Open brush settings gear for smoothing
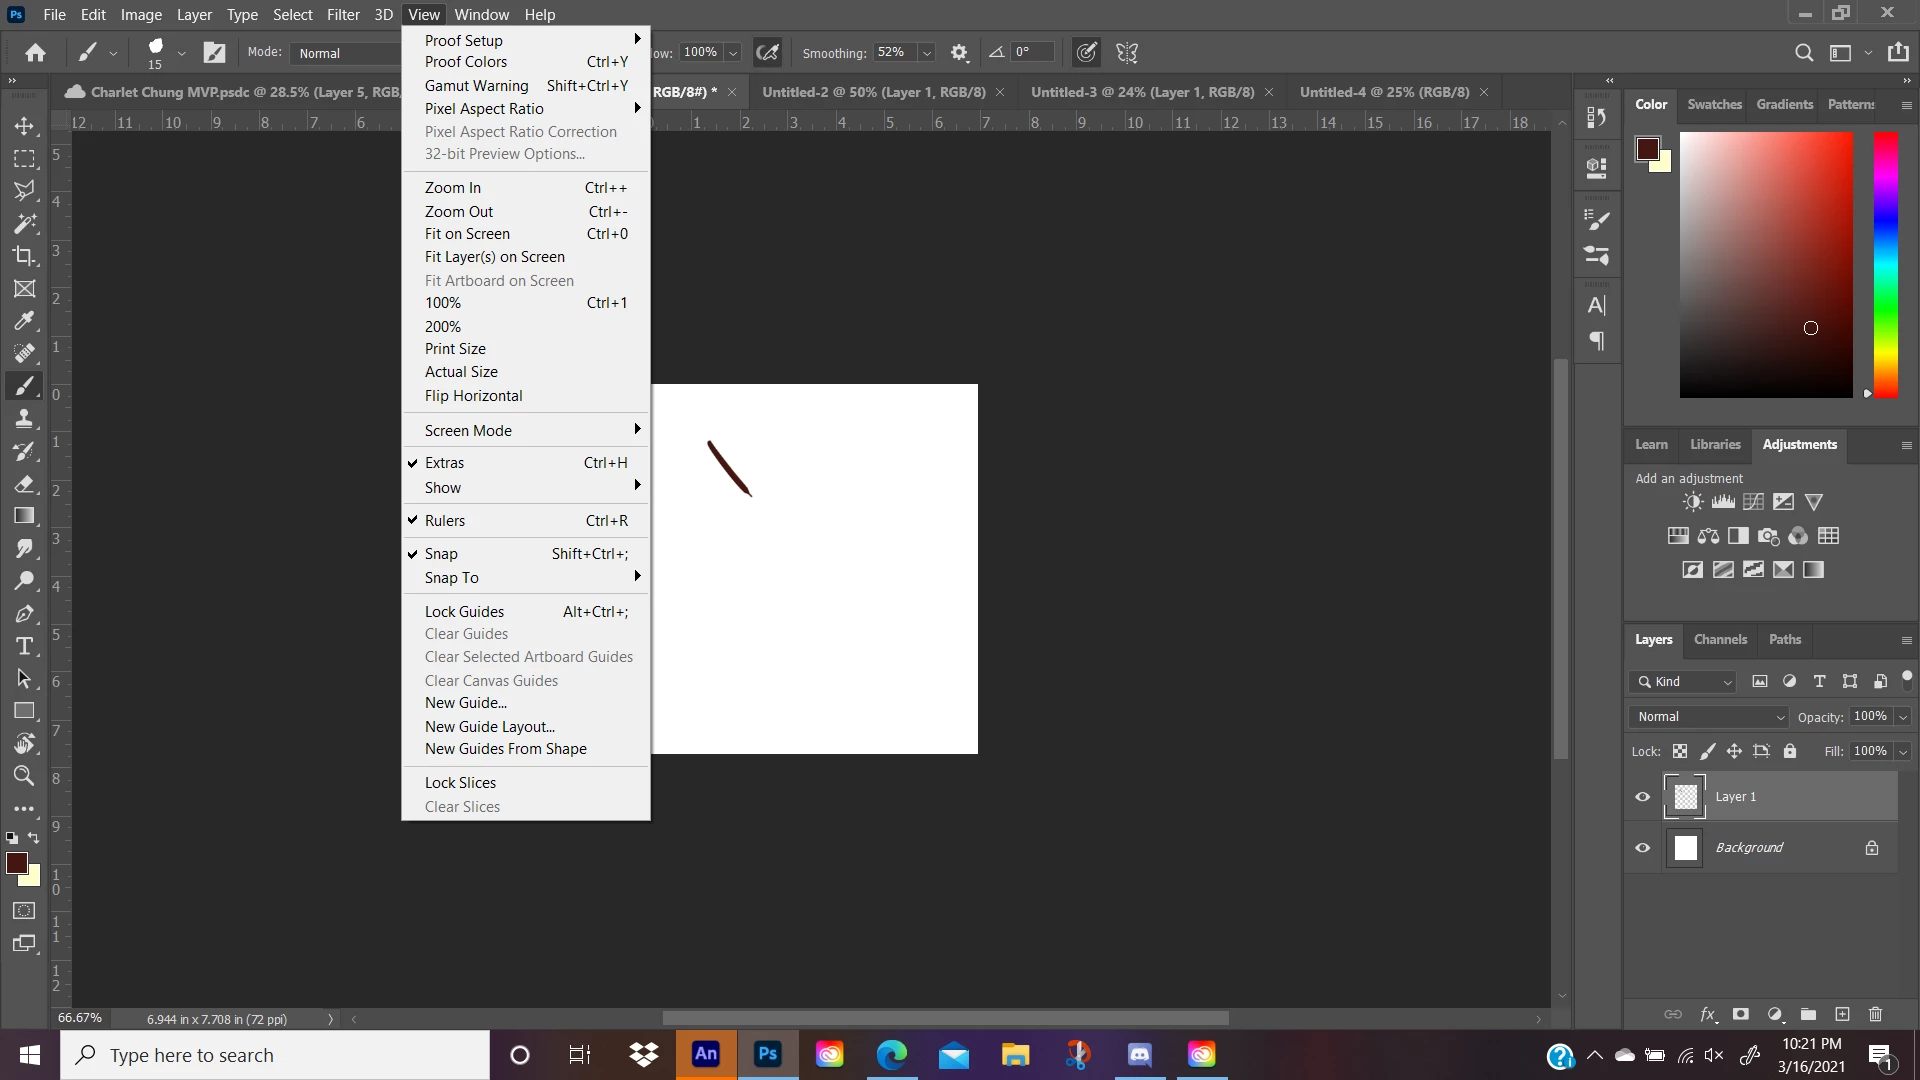 tap(959, 53)
